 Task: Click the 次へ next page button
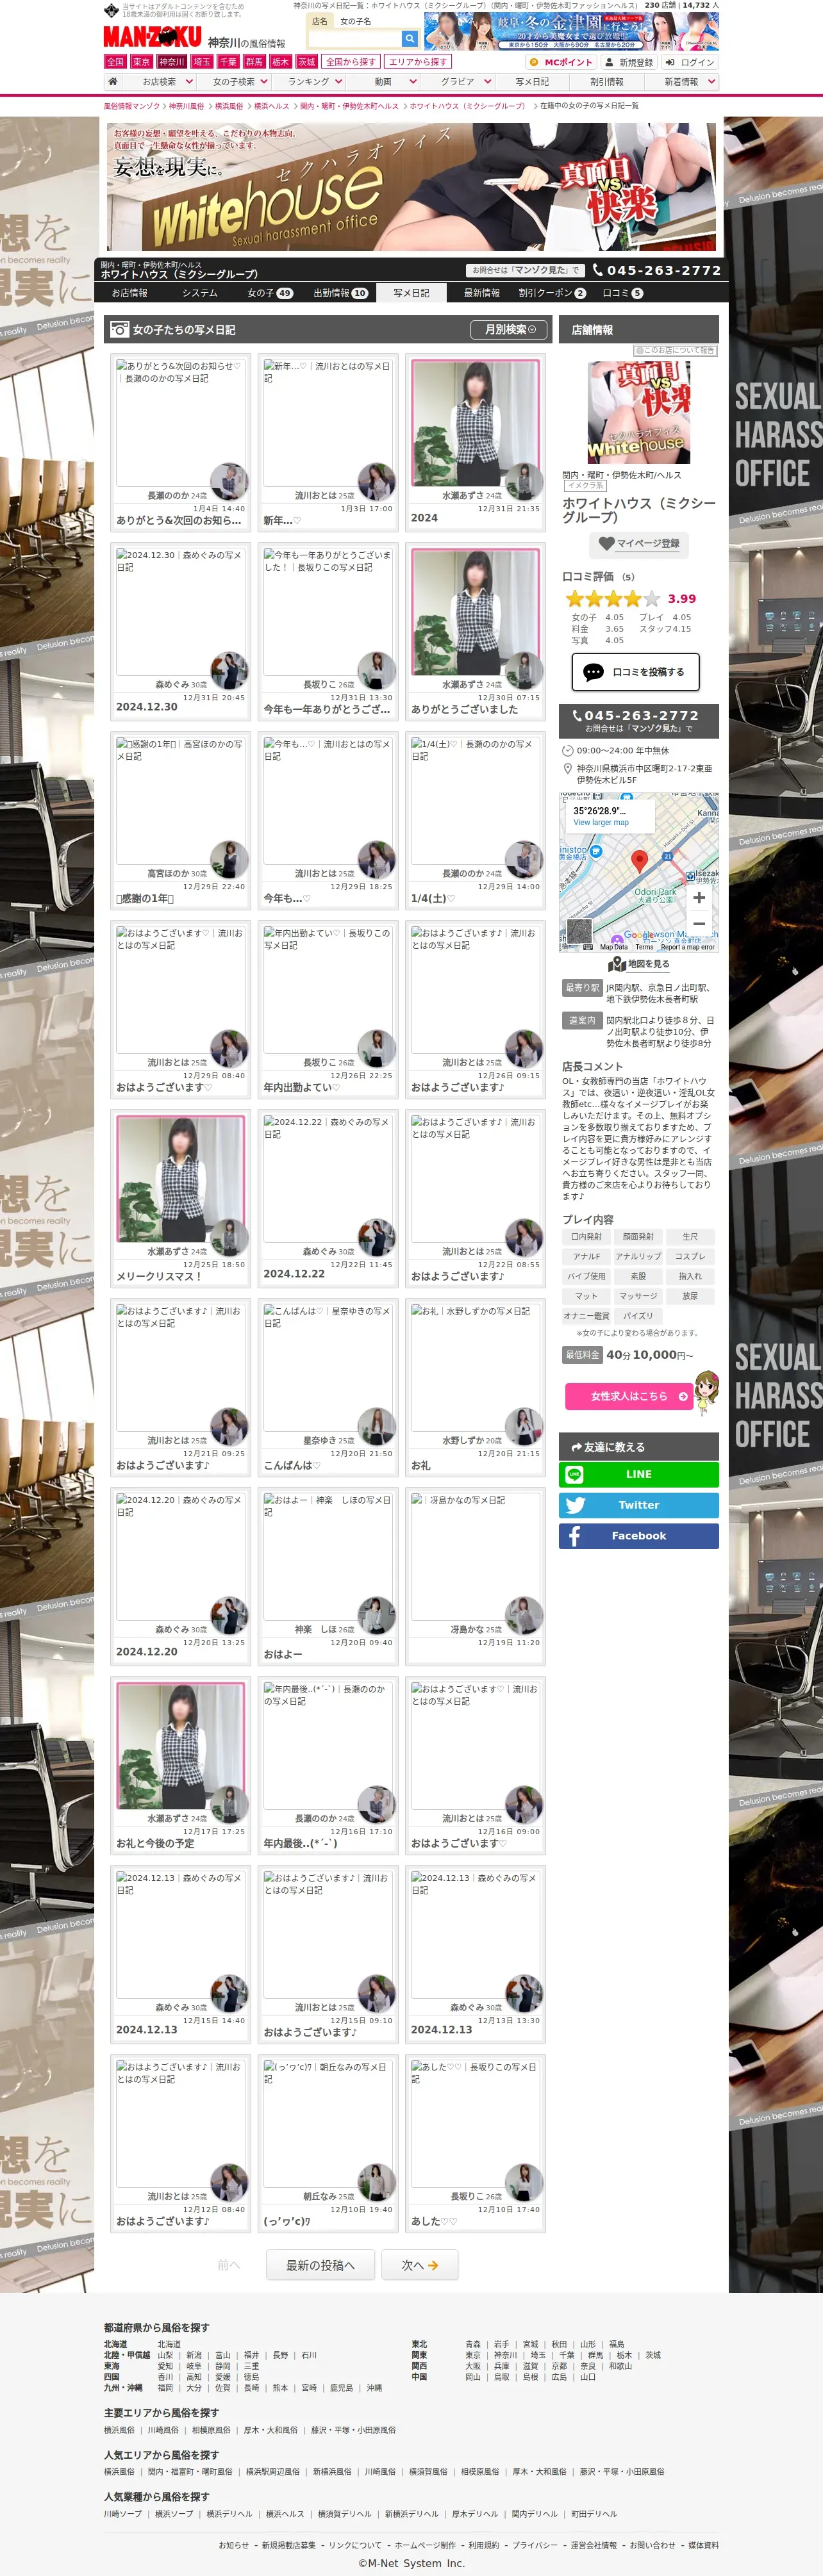coord(419,2266)
